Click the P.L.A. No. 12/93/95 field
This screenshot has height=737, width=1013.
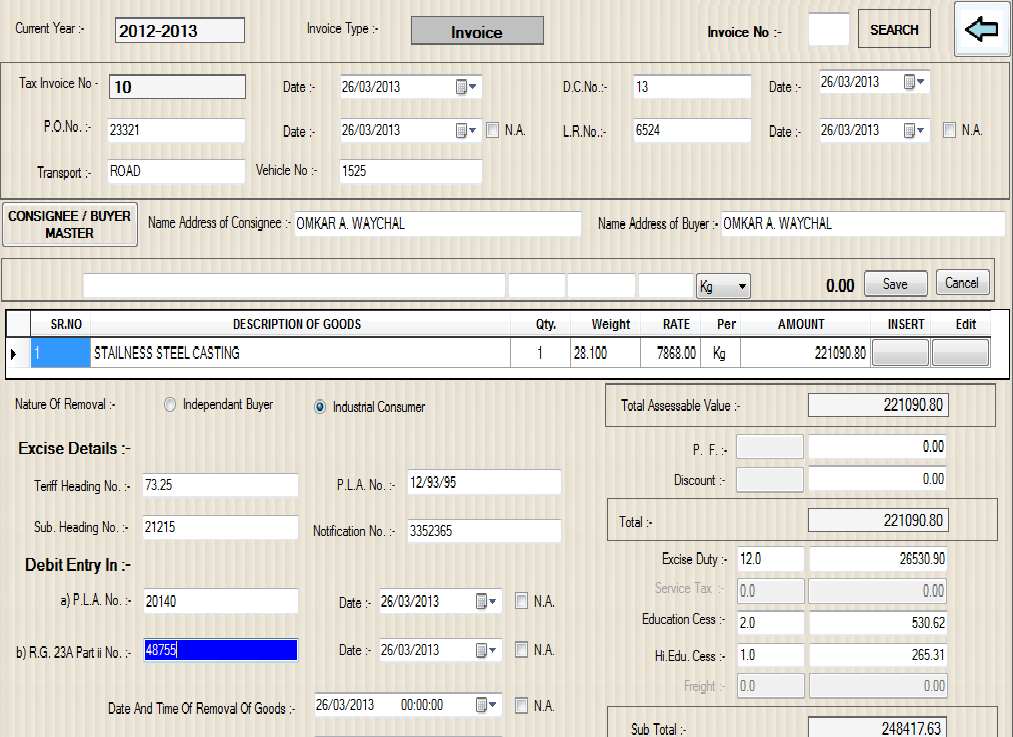click(484, 483)
